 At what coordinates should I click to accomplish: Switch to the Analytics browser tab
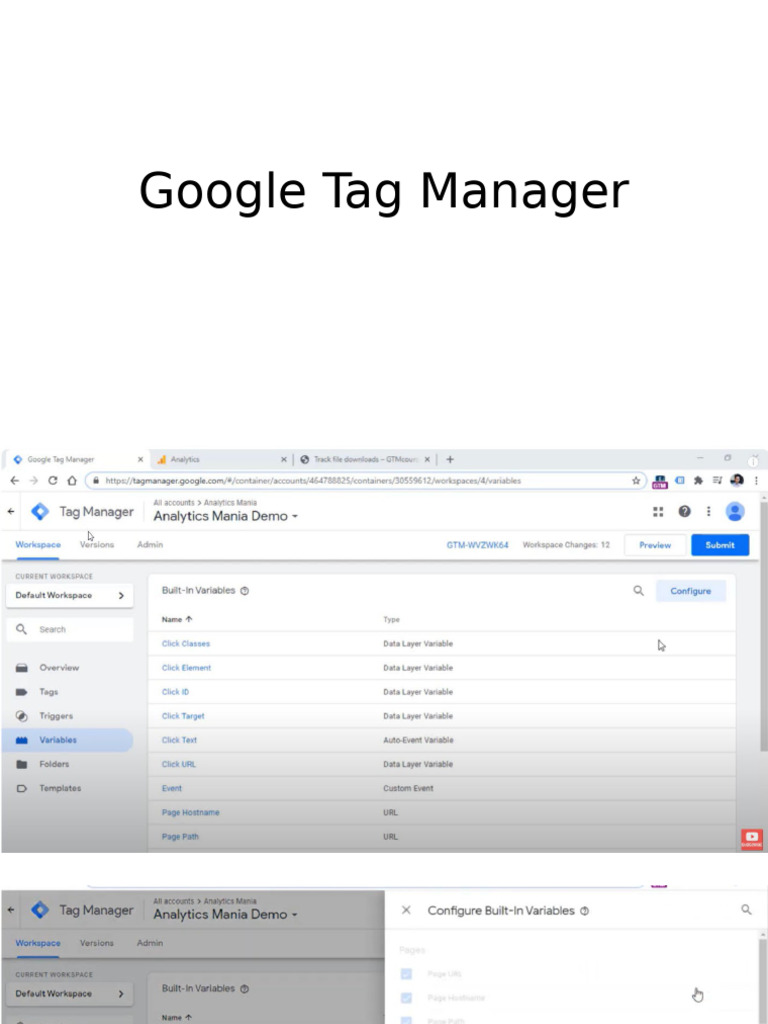coord(221,459)
